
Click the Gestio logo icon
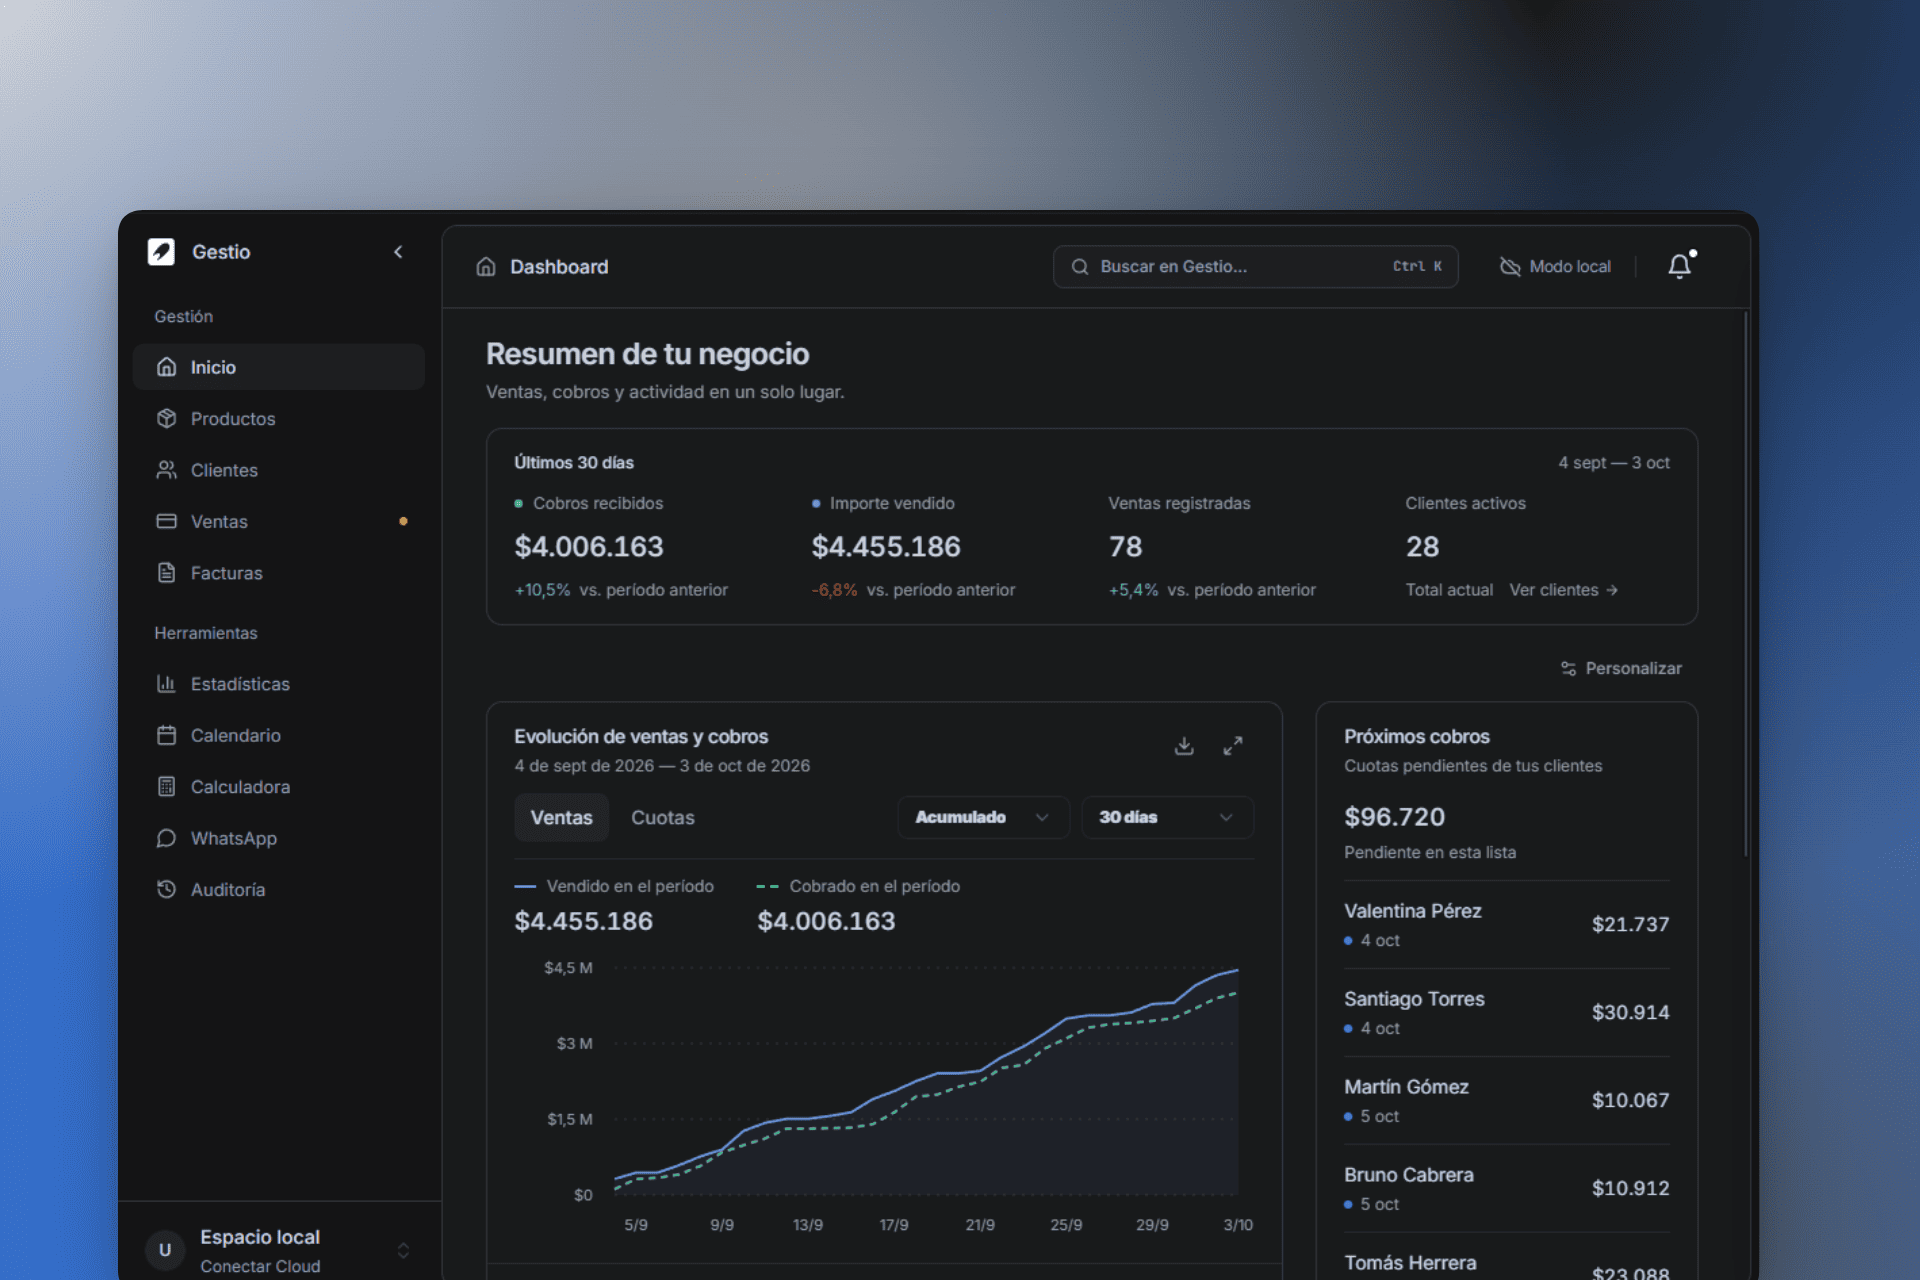pyautogui.click(x=161, y=251)
